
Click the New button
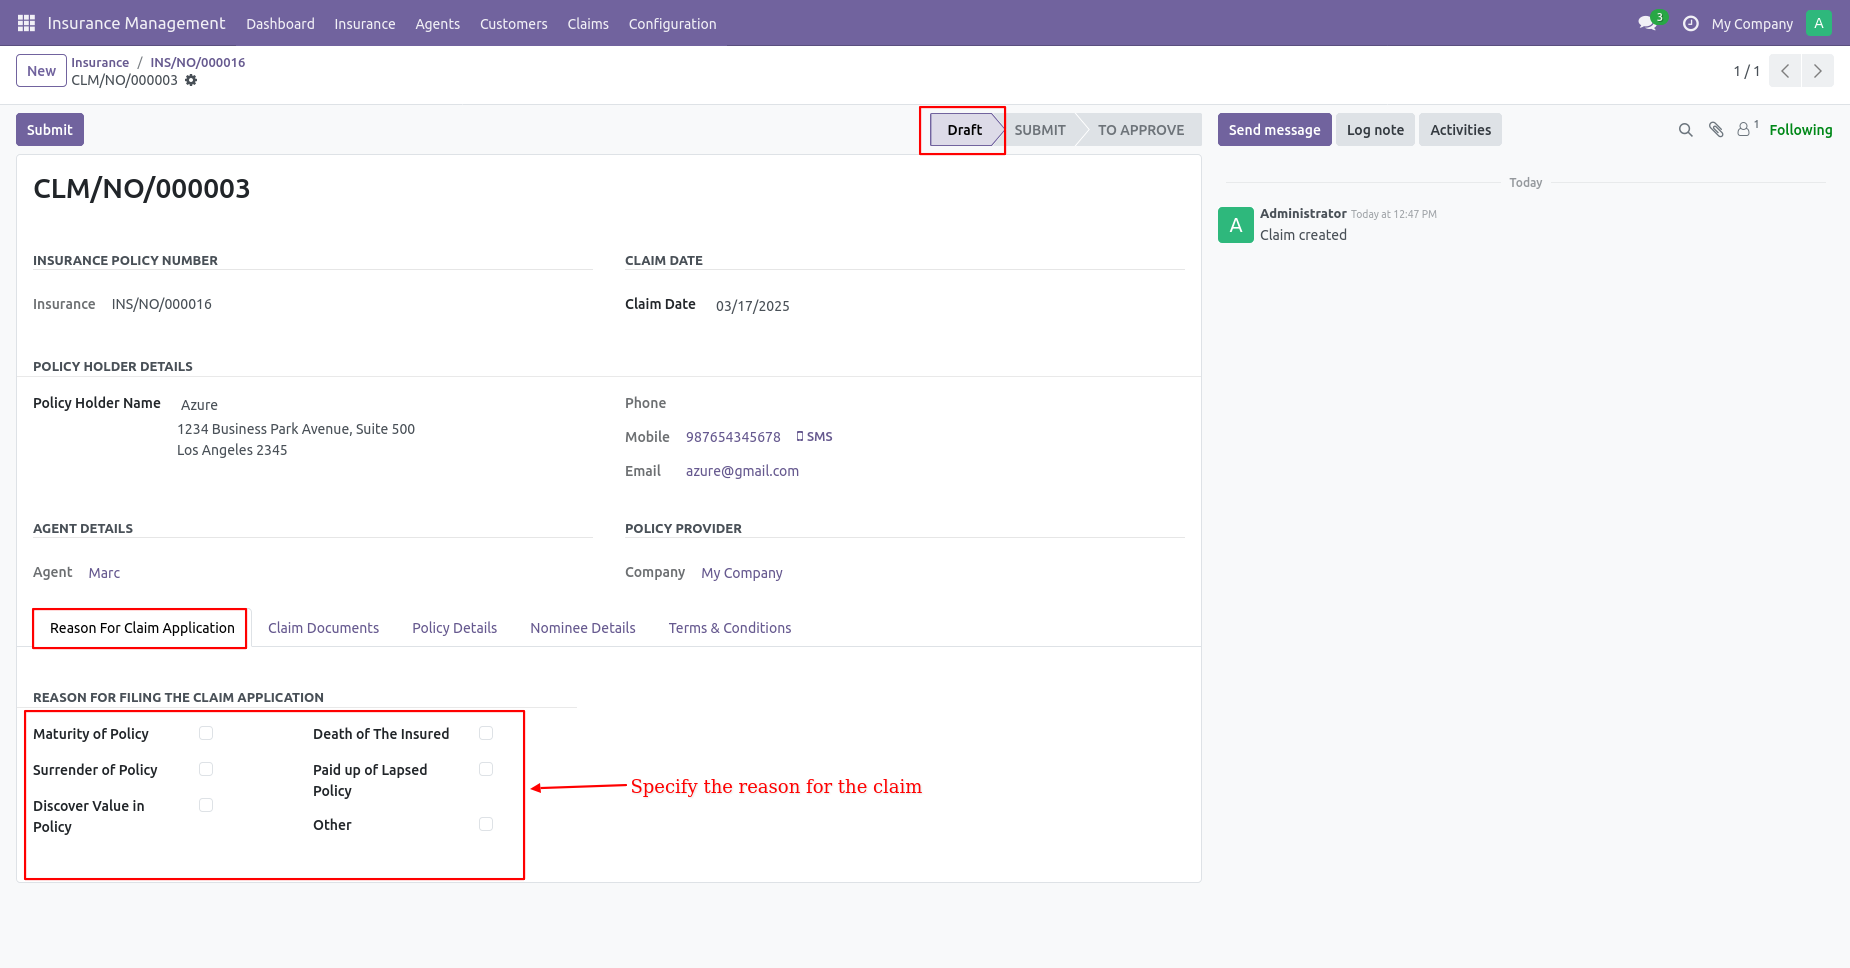coord(41,71)
